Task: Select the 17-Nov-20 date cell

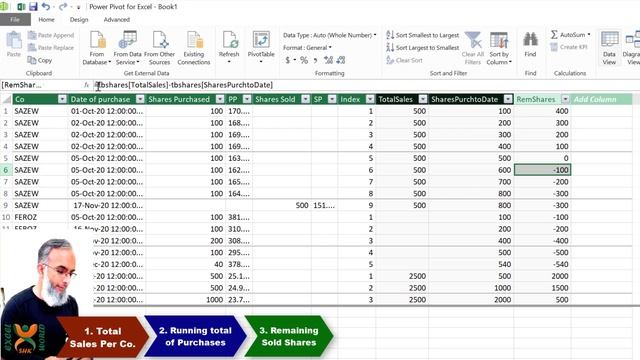Action: pyautogui.click(x=107, y=205)
